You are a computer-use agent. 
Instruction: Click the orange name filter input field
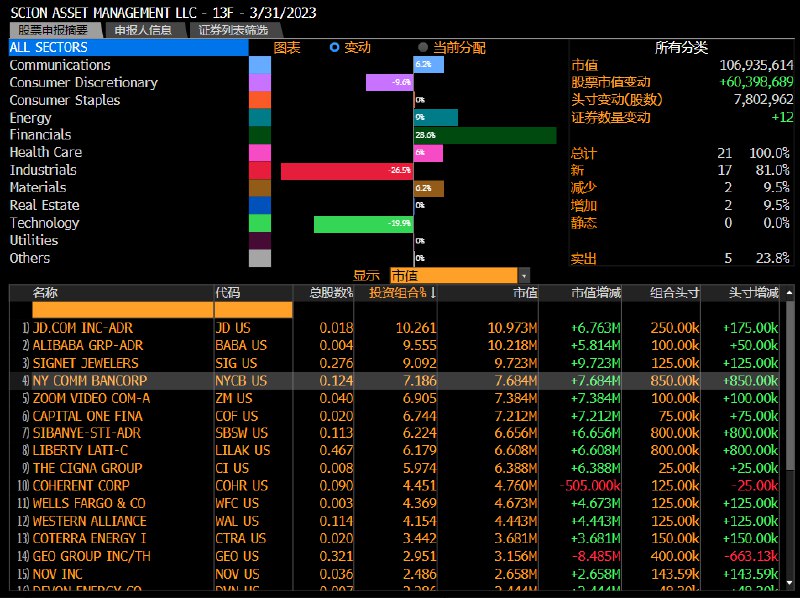point(122,310)
